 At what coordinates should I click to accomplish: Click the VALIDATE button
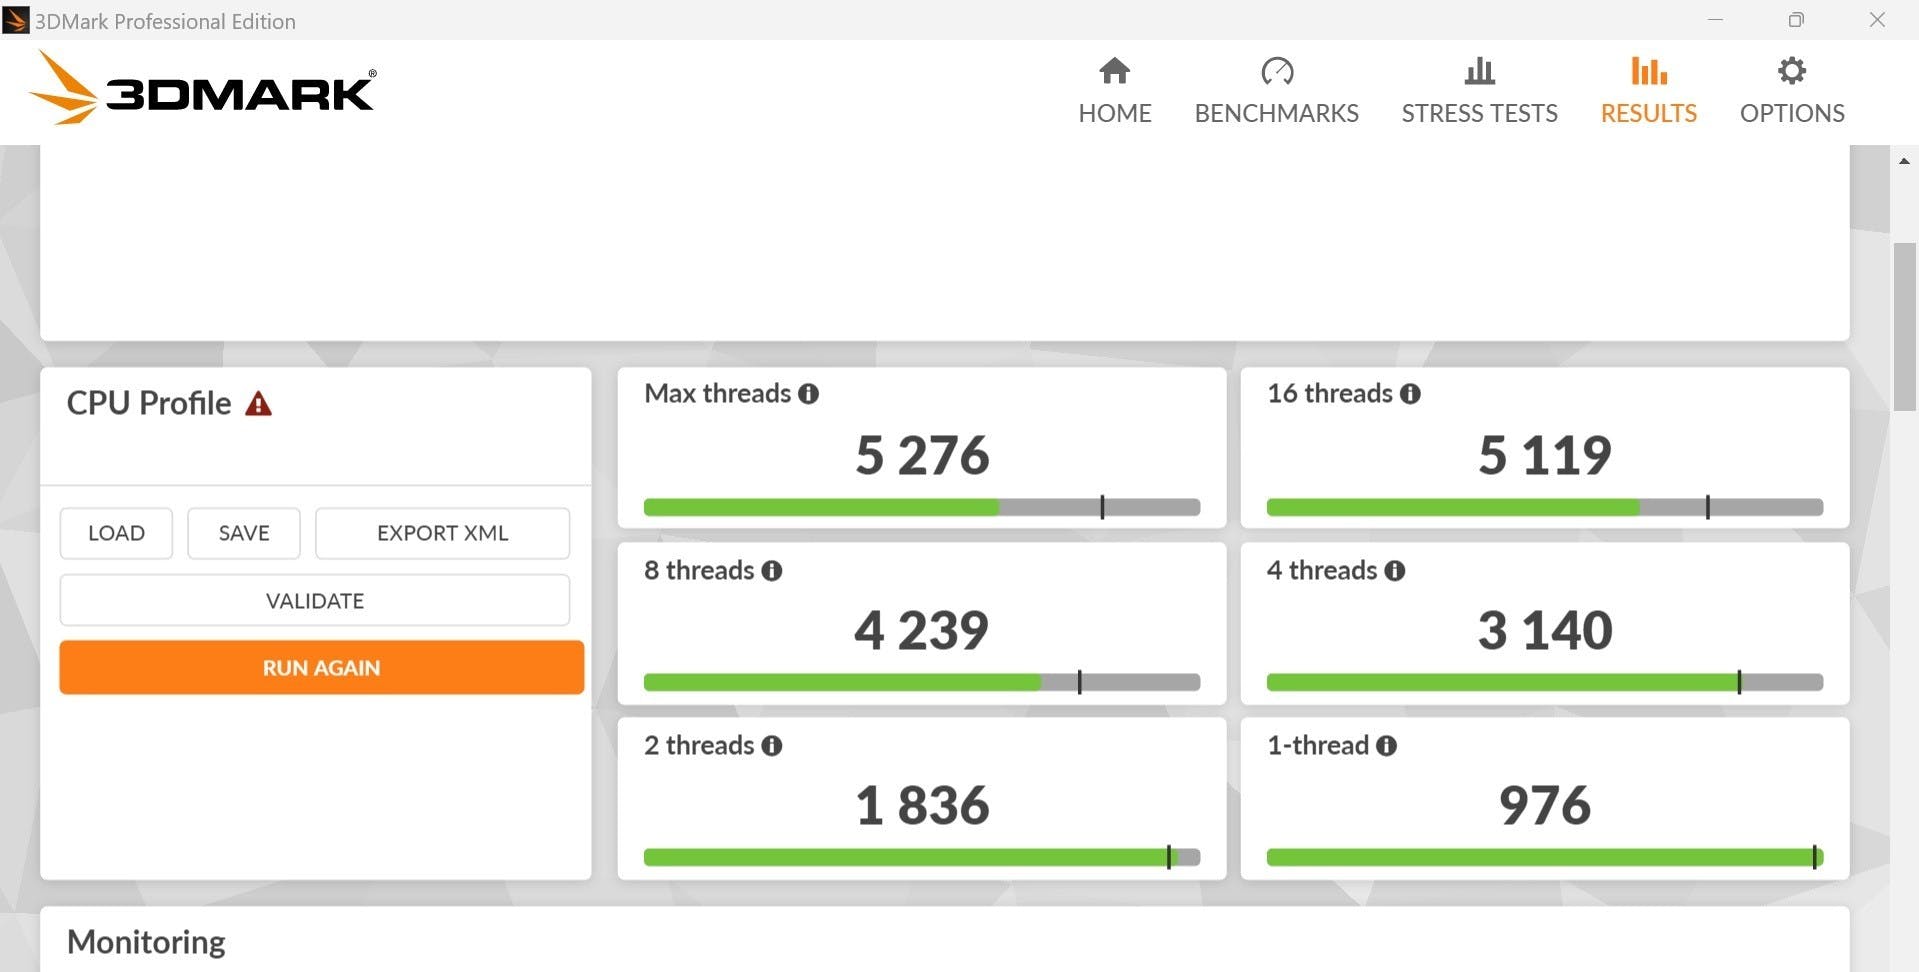click(315, 600)
